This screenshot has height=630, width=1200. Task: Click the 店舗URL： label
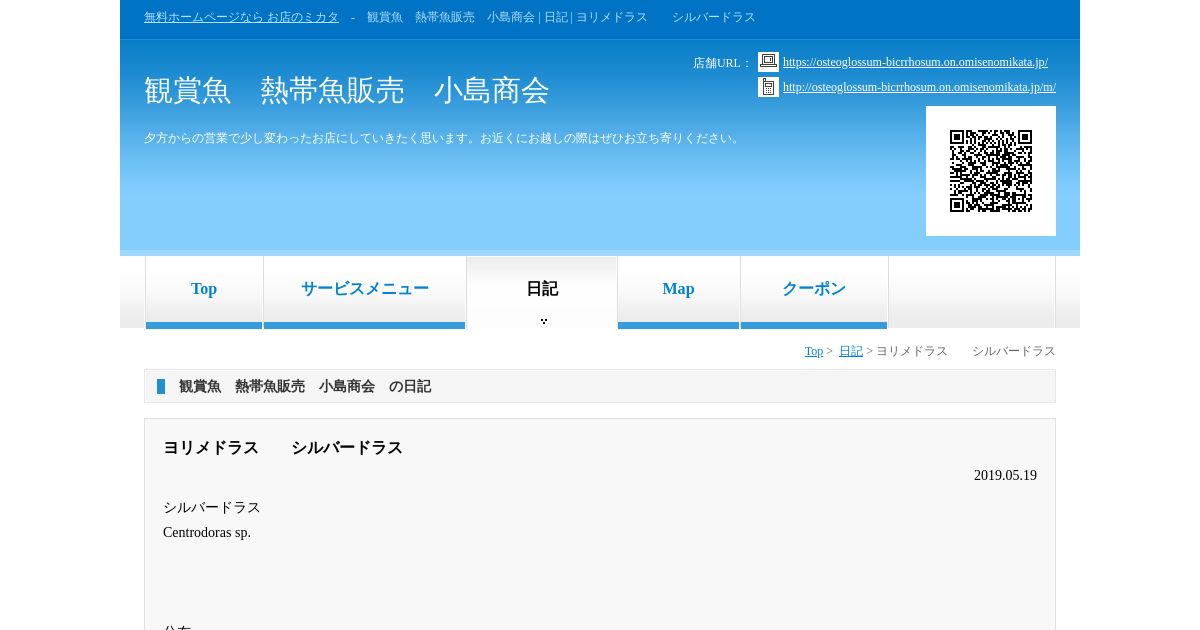click(722, 63)
